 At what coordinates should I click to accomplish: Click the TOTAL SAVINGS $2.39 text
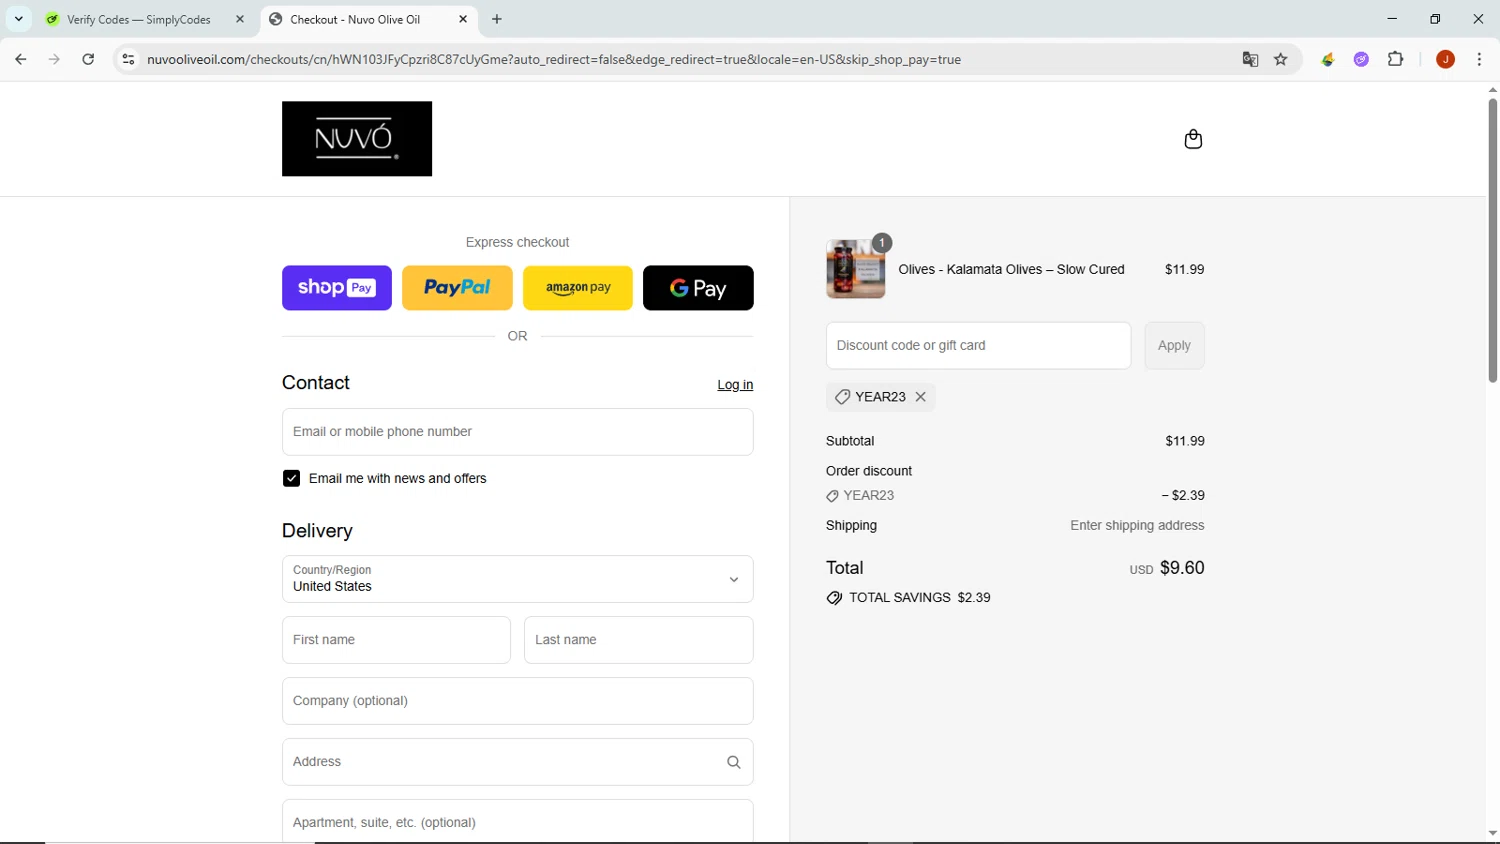pyautogui.click(x=919, y=598)
